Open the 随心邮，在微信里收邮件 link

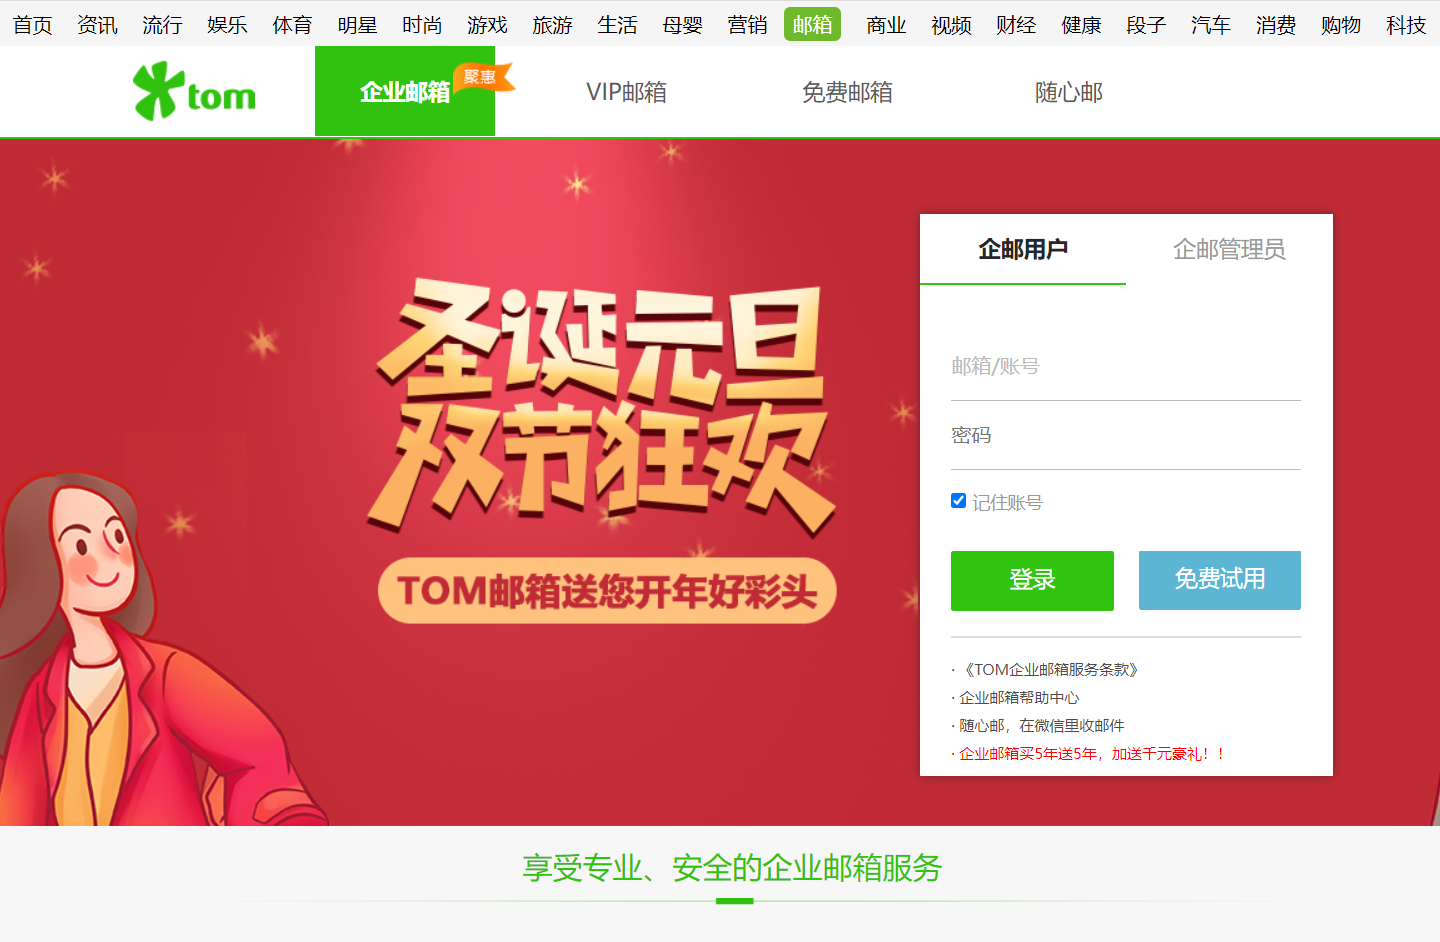1041,726
